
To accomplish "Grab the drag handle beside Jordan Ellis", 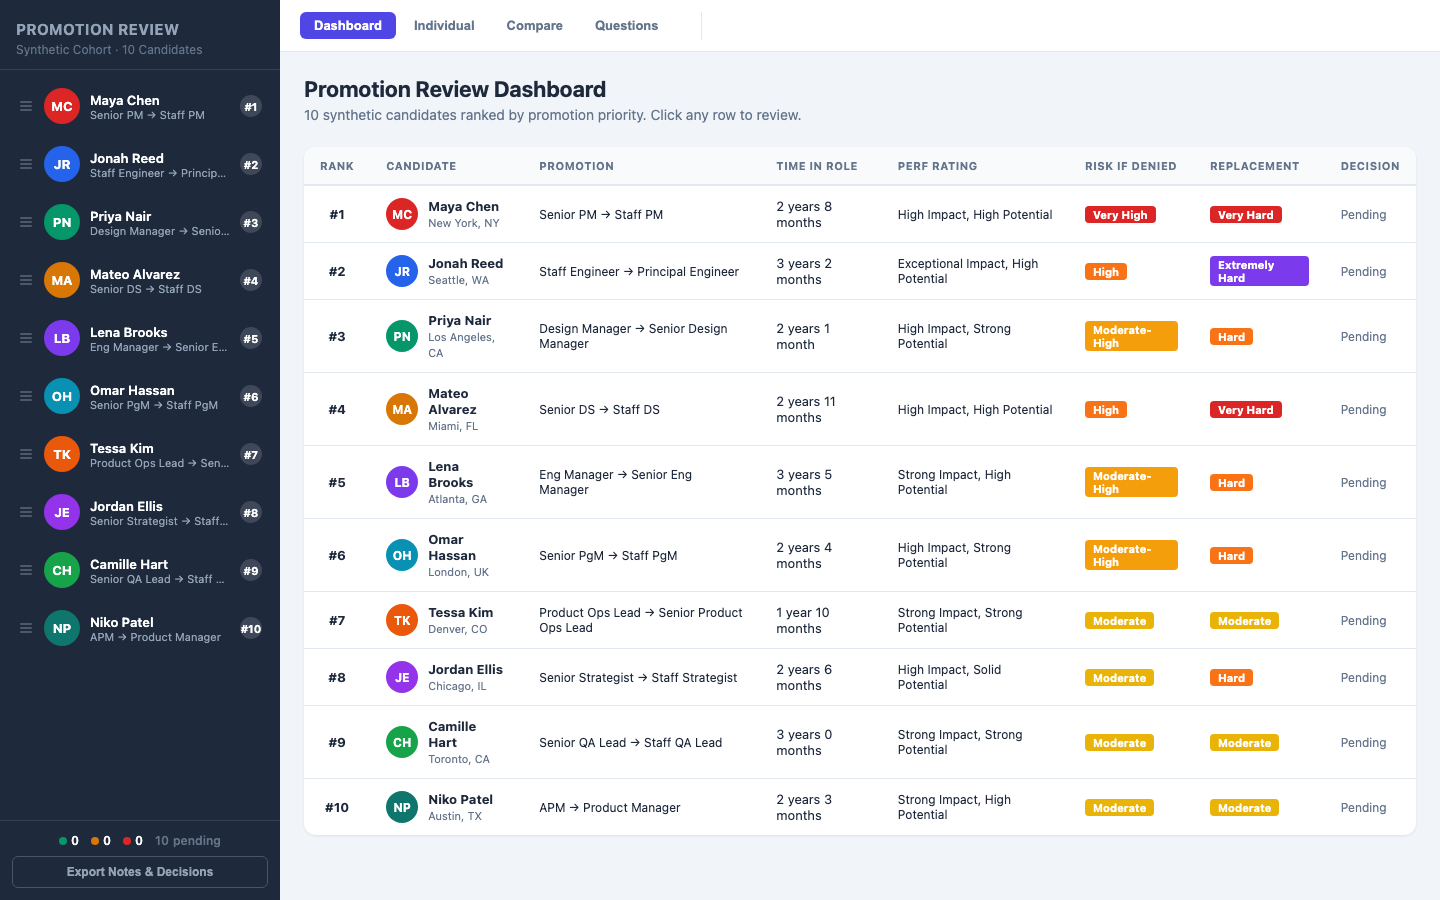I will [x=26, y=512].
